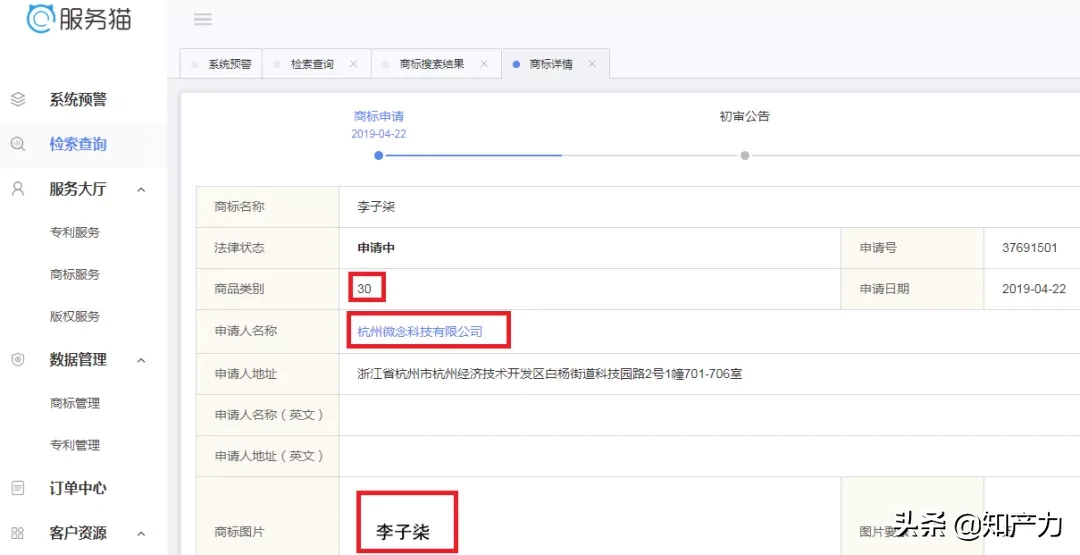
Task: Open 检索查询 in the sidebar
Action: [78, 145]
